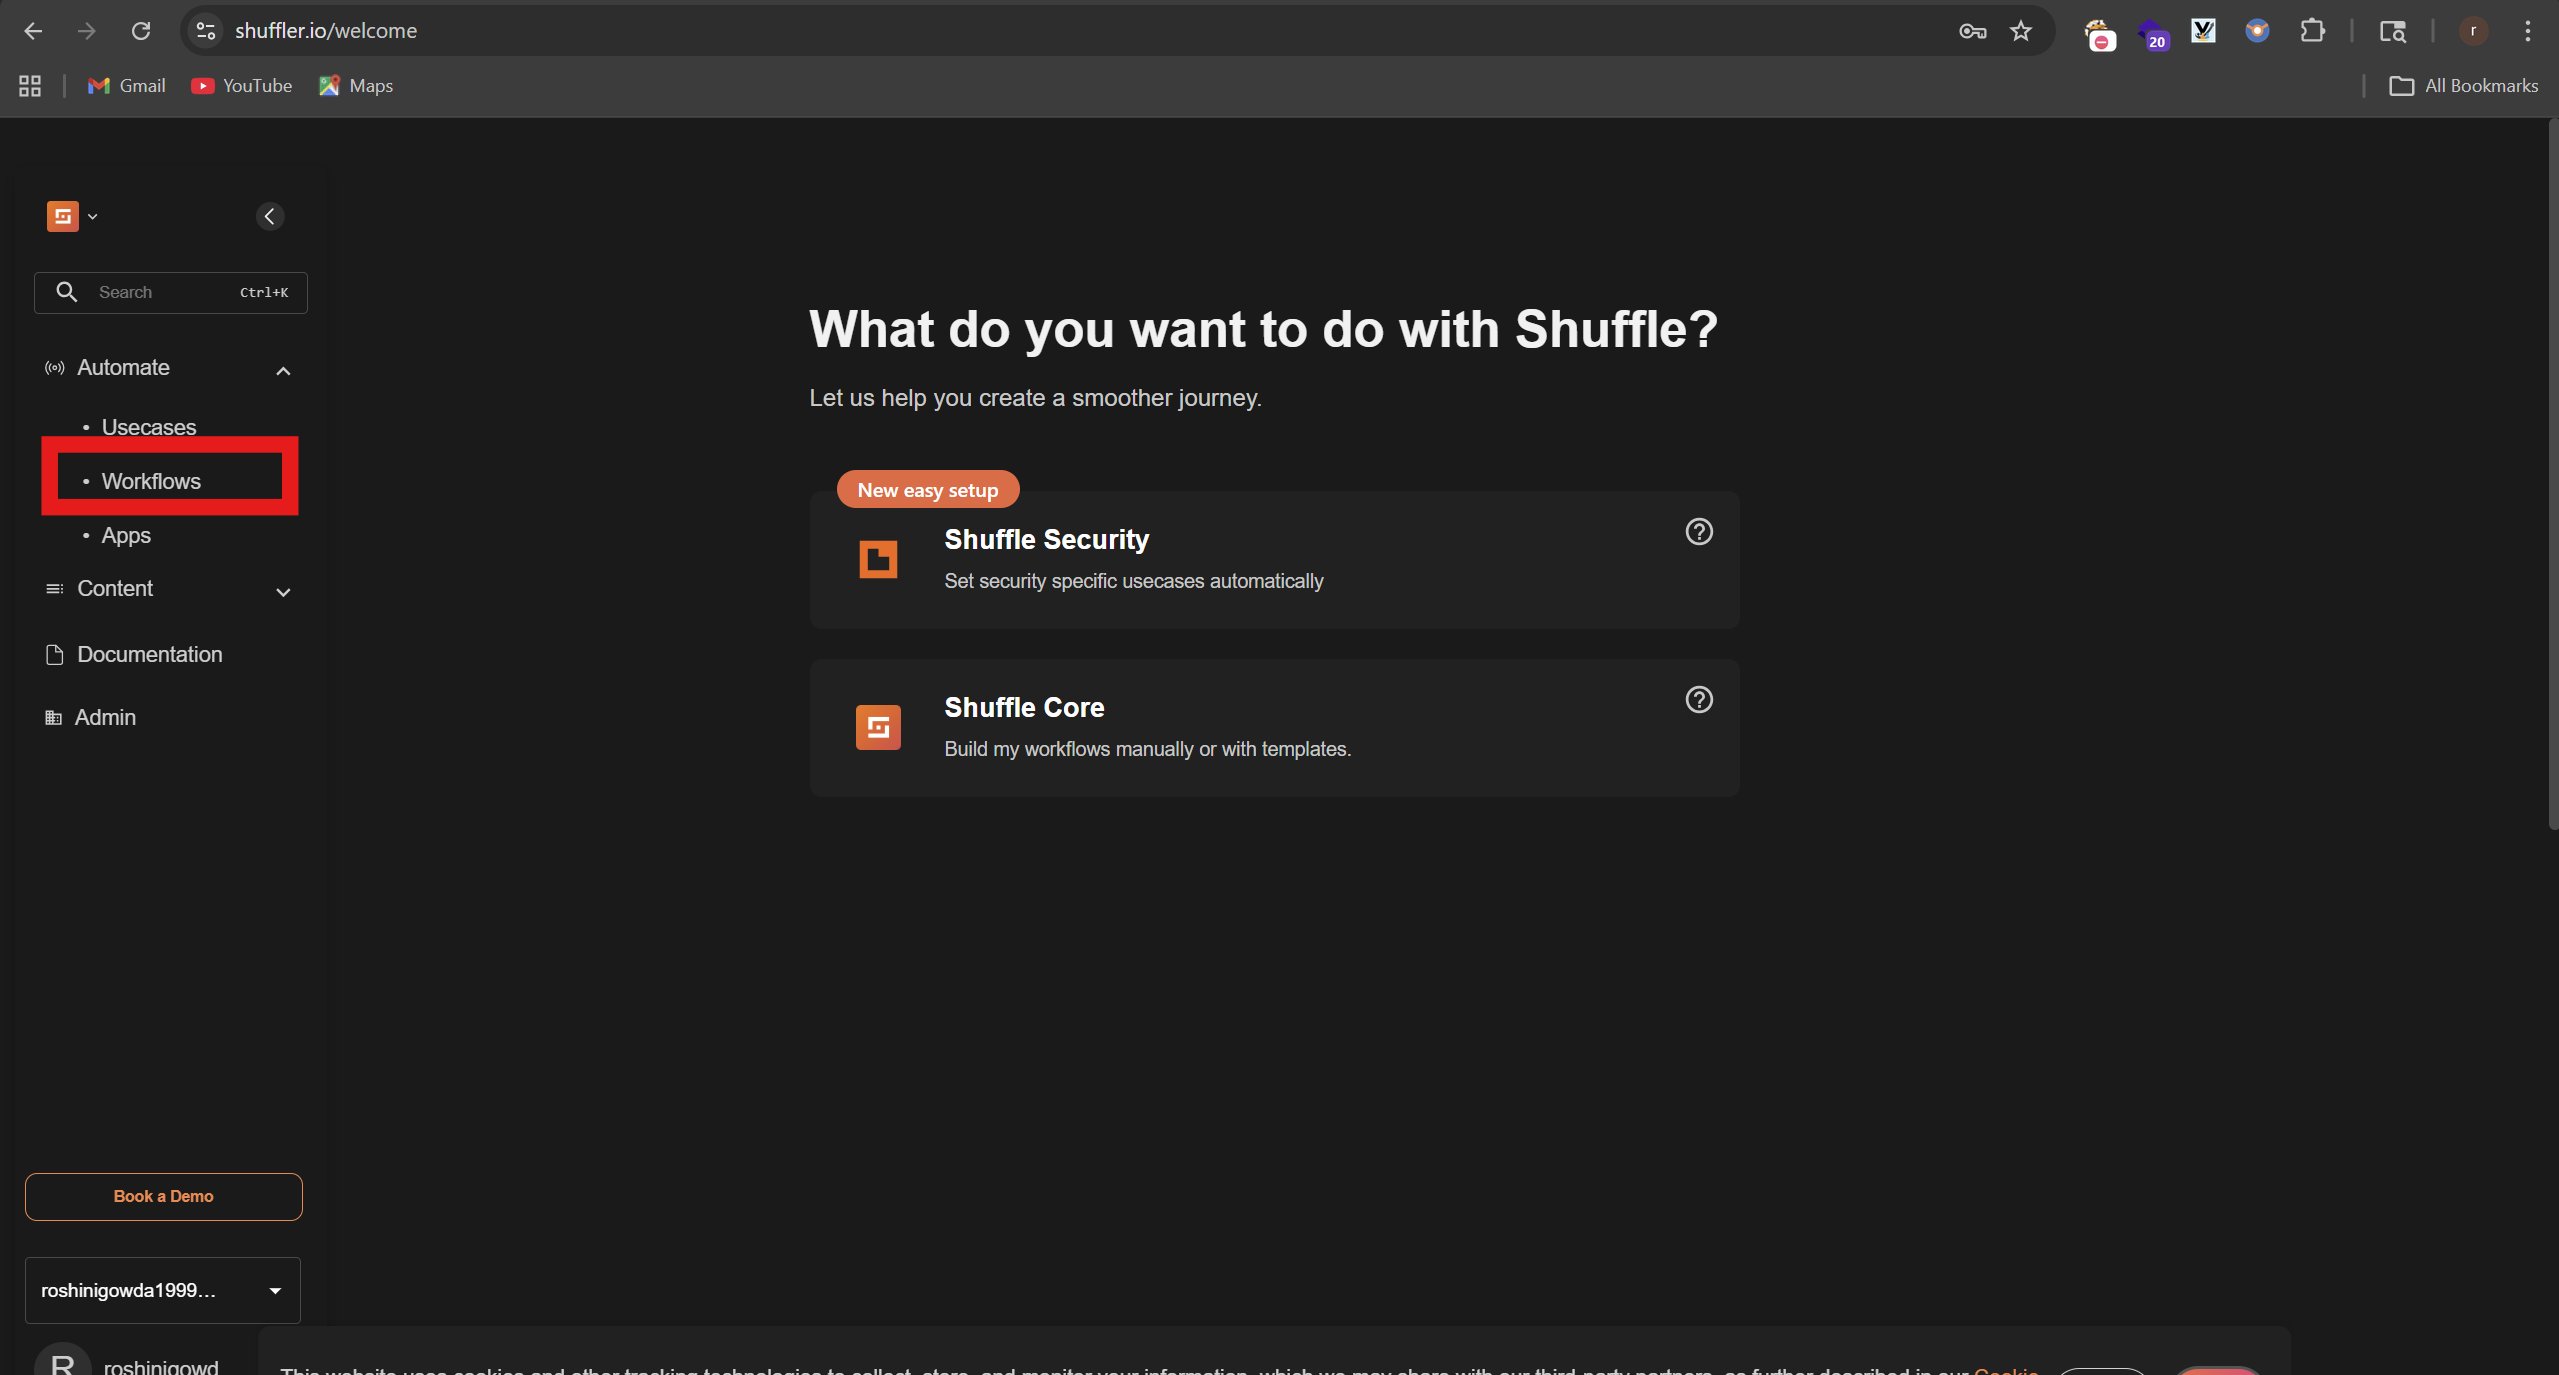The image size is (2559, 1375).
Task: Open the YouTube bookmark
Action: 242,86
